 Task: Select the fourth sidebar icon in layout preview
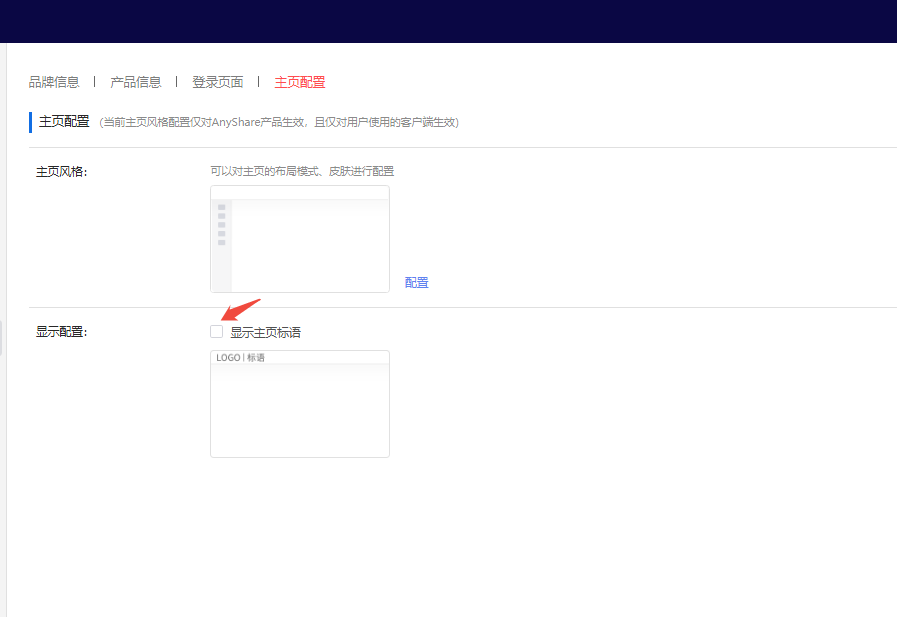[x=222, y=233]
